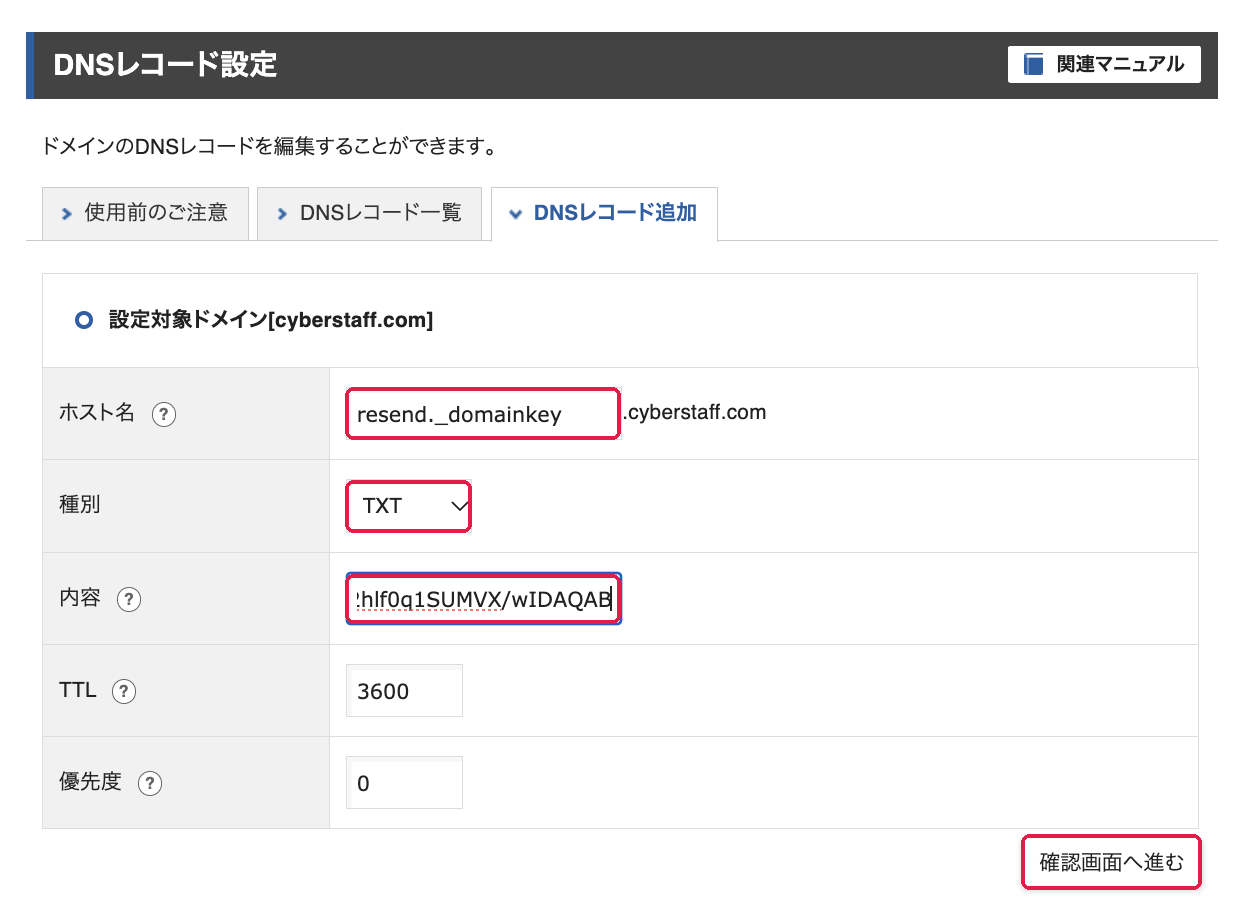The height and width of the screenshot is (914, 1234).
Task: Click help icon next to 内容
Action: [x=129, y=599]
